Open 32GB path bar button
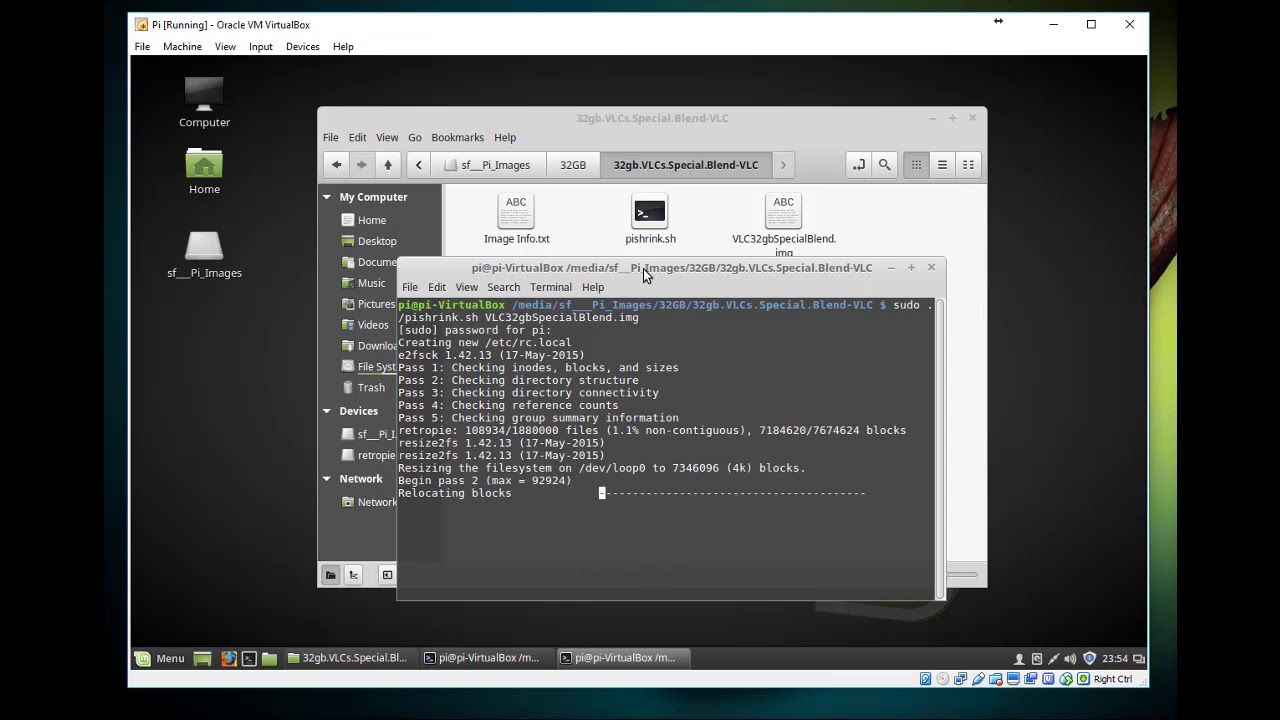 [573, 165]
